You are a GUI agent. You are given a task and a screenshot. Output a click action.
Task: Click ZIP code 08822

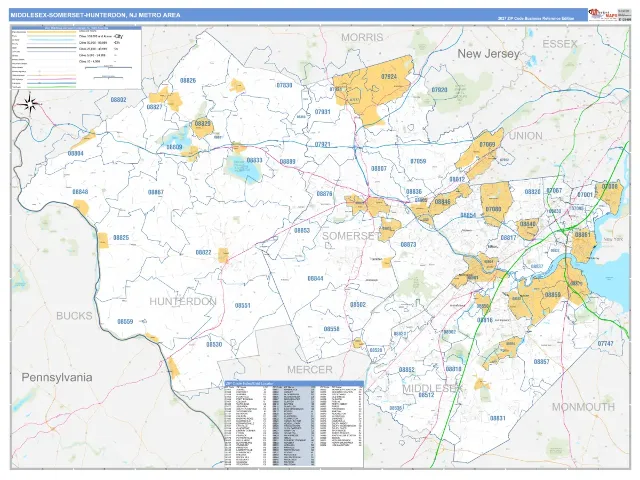pyautogui.click(x=203, y=253)
